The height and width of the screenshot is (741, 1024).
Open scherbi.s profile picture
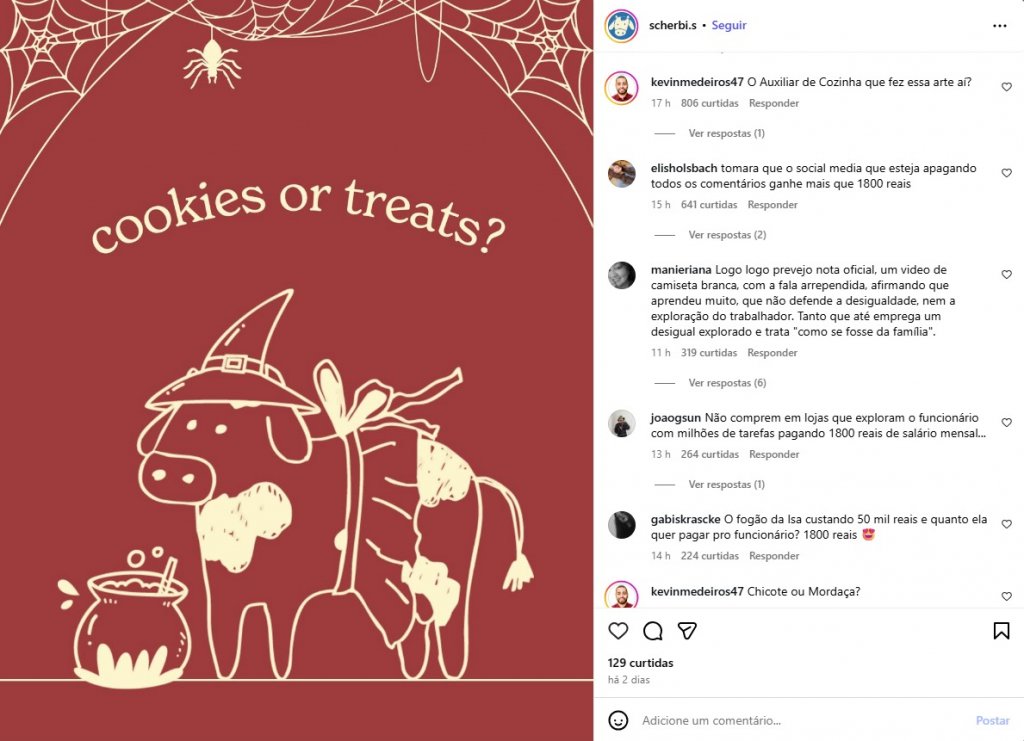[621, 26]
